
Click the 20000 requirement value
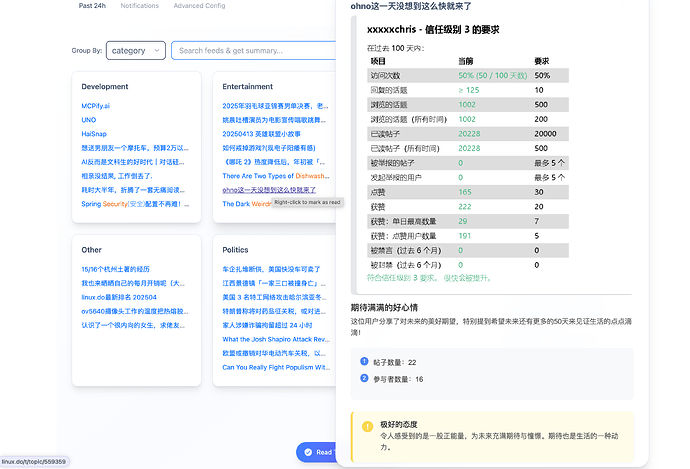tap(545, 134)
